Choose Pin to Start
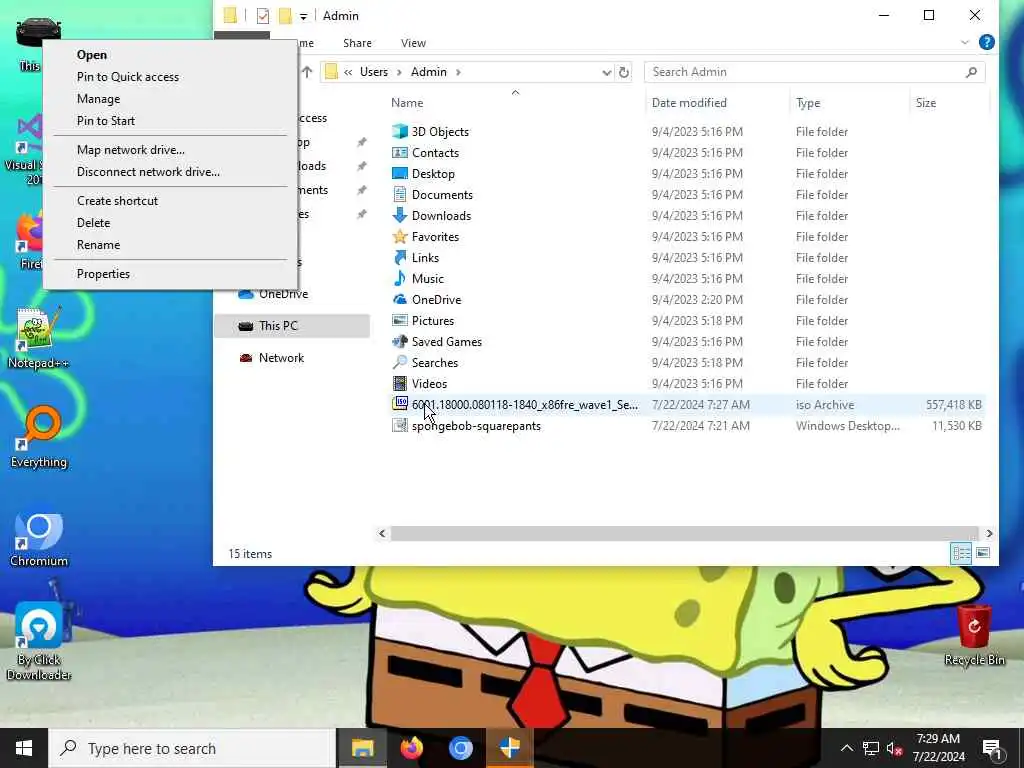This screenshot has width=1024, height=768. click(x=171, y=121)
